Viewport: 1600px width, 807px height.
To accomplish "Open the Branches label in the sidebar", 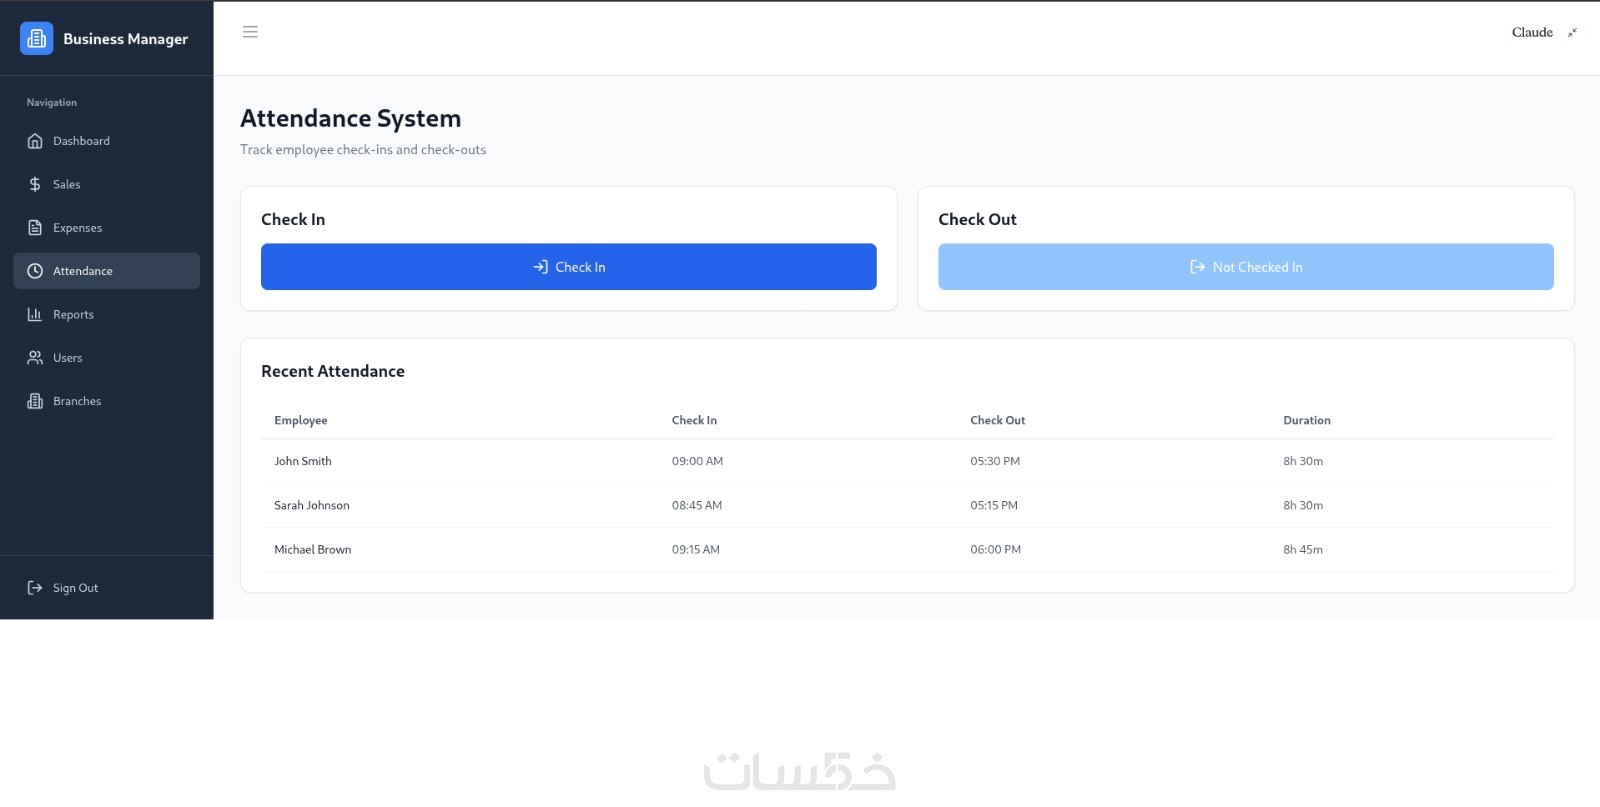I will pyautogui.click(x=77, y=401).
